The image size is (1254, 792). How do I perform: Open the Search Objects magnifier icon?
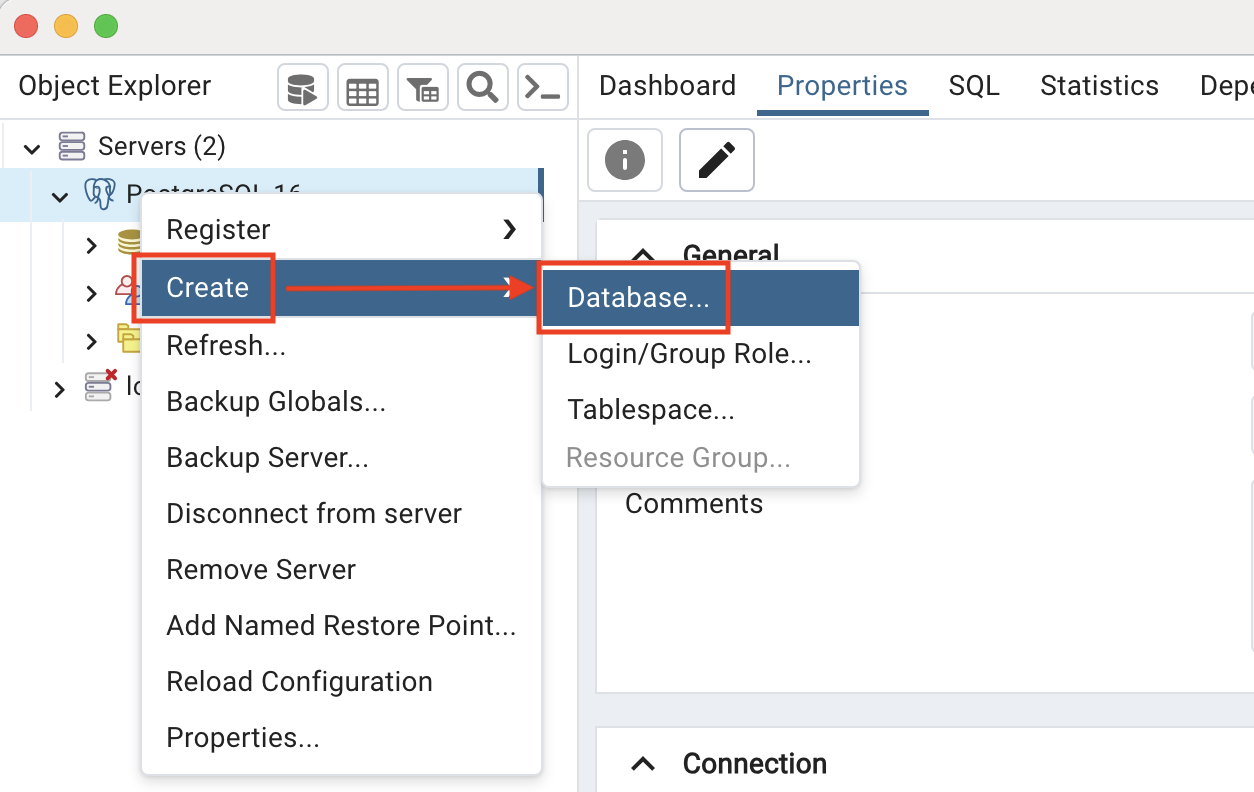[x=483, y=90]
